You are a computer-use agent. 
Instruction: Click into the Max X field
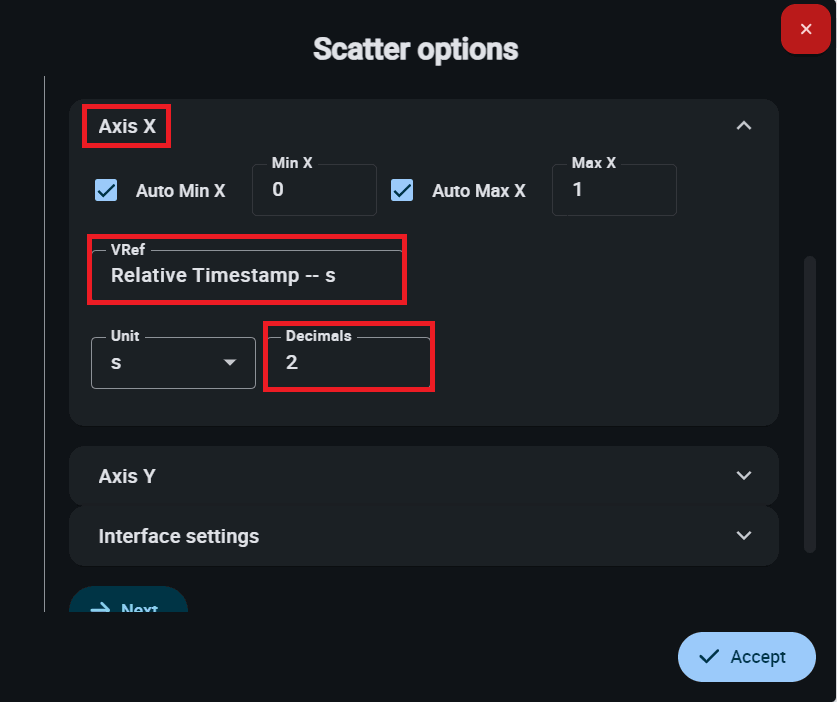613,190
